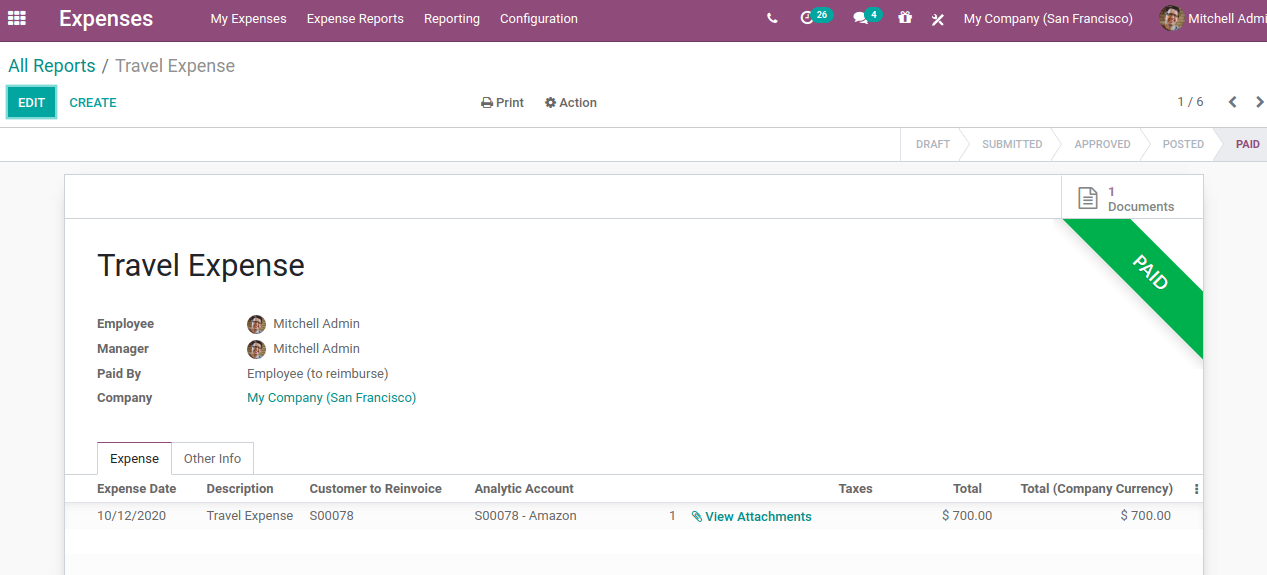The height and width of the screenshot is (575, 1267).
Task: Click the S00078 customer to reinvoice cell
Action: click(332, 516)
